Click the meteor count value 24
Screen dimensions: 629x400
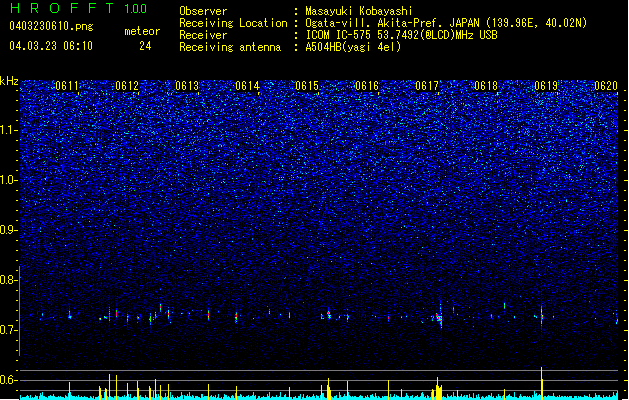(x=145, y=46)
